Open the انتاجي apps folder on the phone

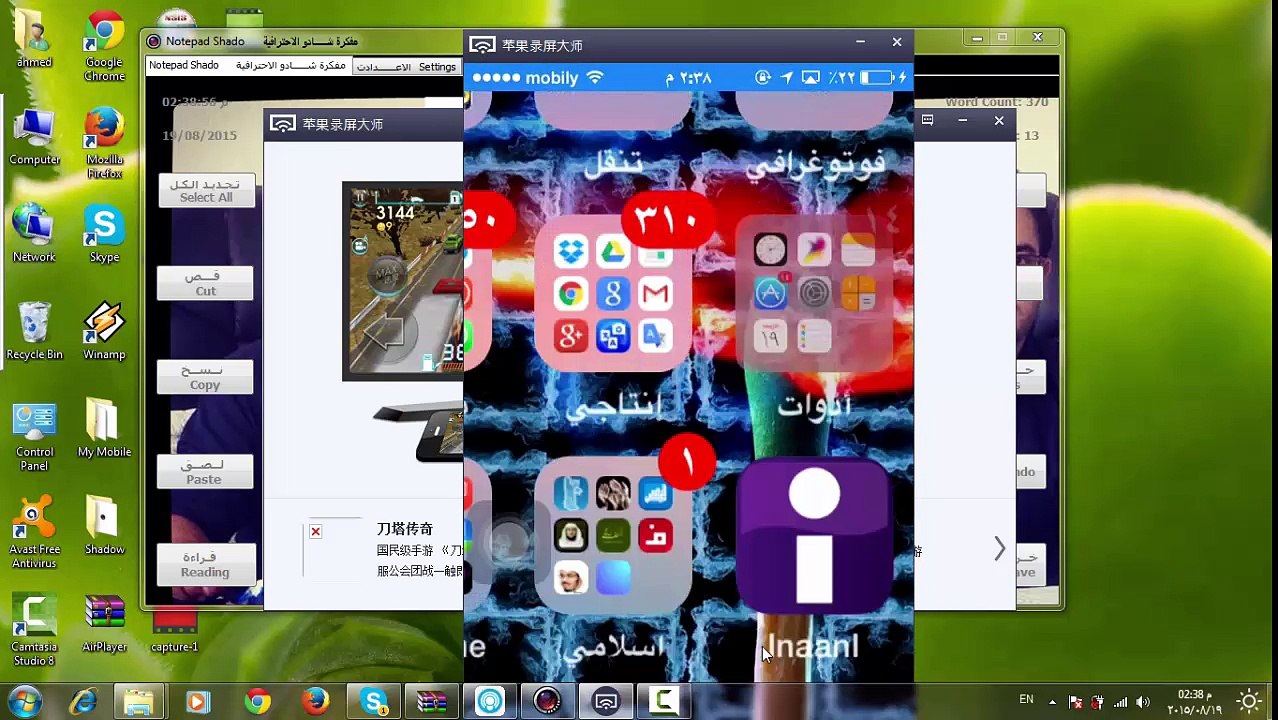coord(612,294)
